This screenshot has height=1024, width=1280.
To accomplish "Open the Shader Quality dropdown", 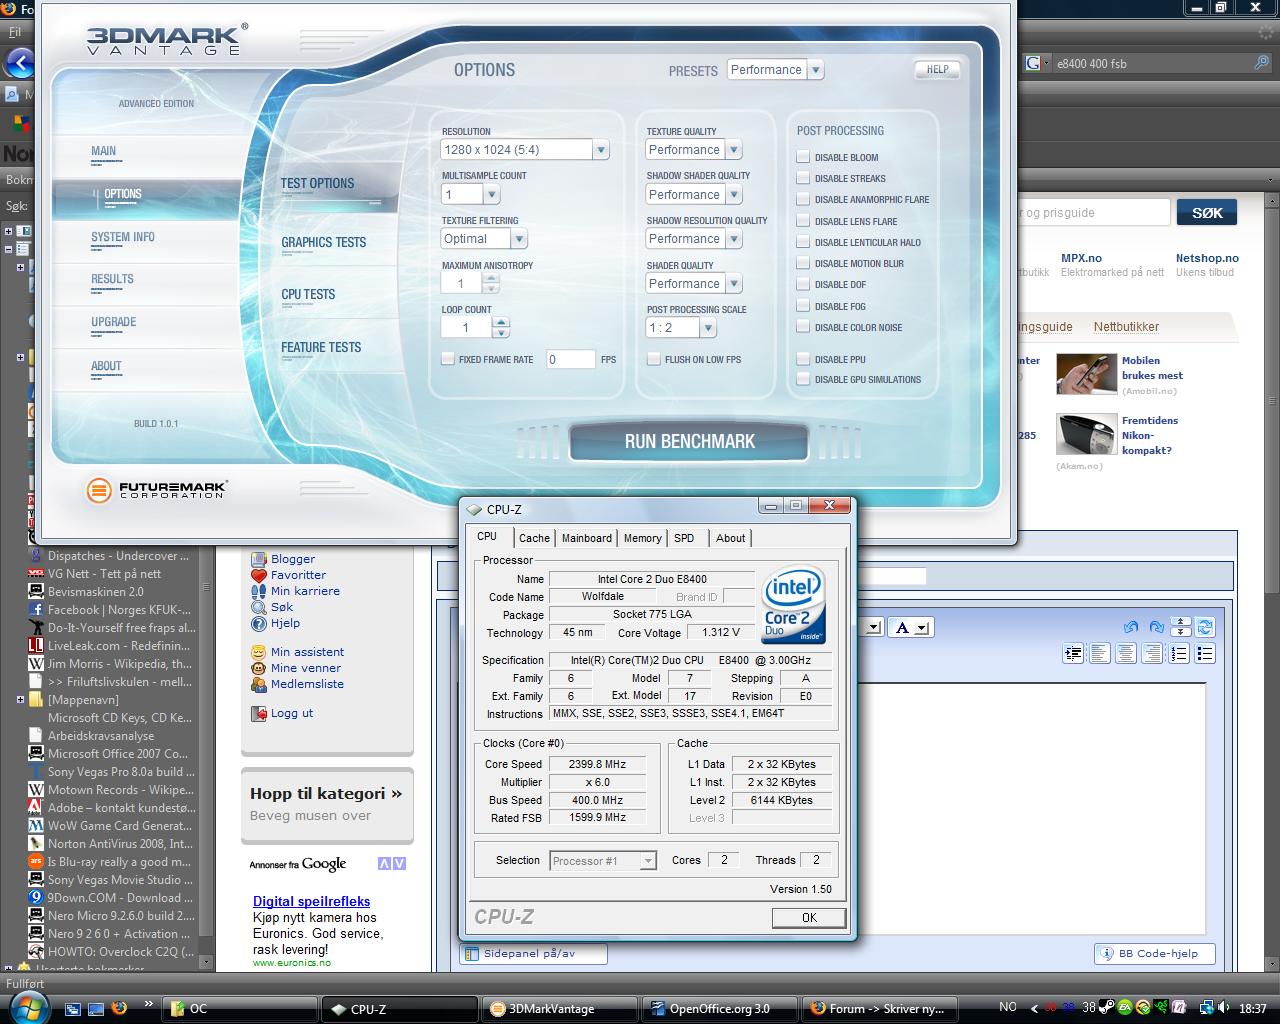I will pos(694,284).
